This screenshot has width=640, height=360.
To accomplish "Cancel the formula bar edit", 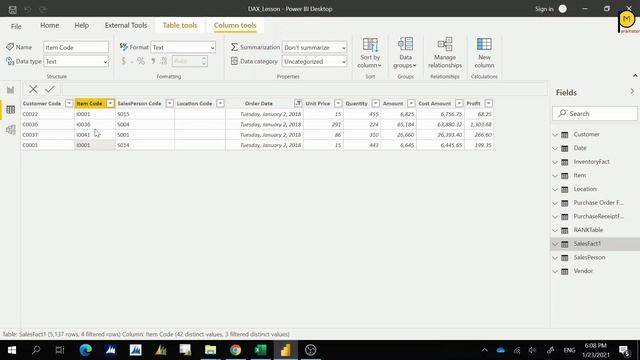I will point(33,89).
